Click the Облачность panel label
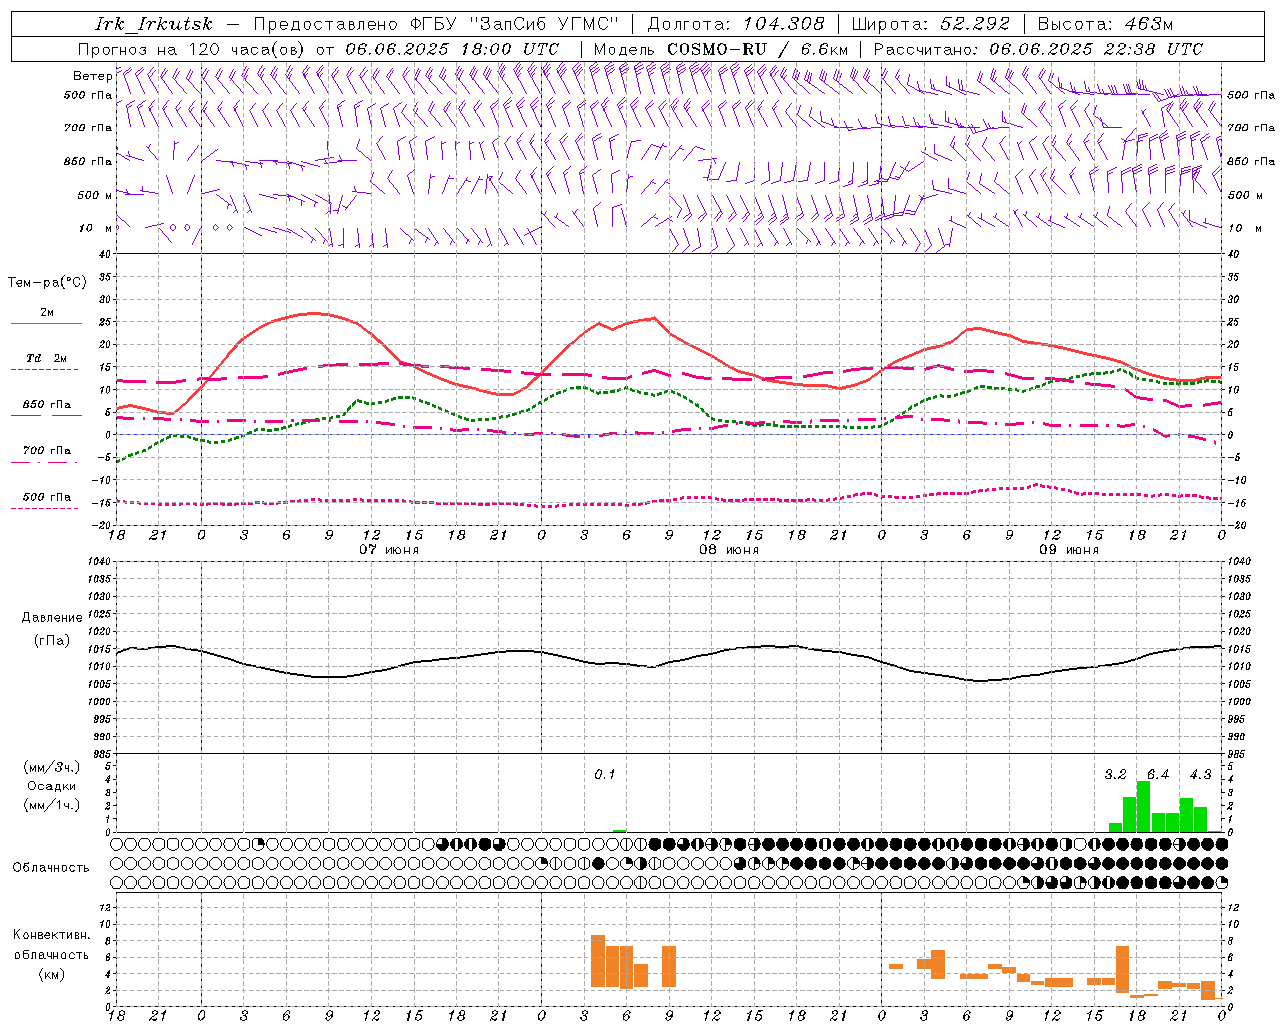Screen dimensions: 1280x1024 tap(51, 868)
